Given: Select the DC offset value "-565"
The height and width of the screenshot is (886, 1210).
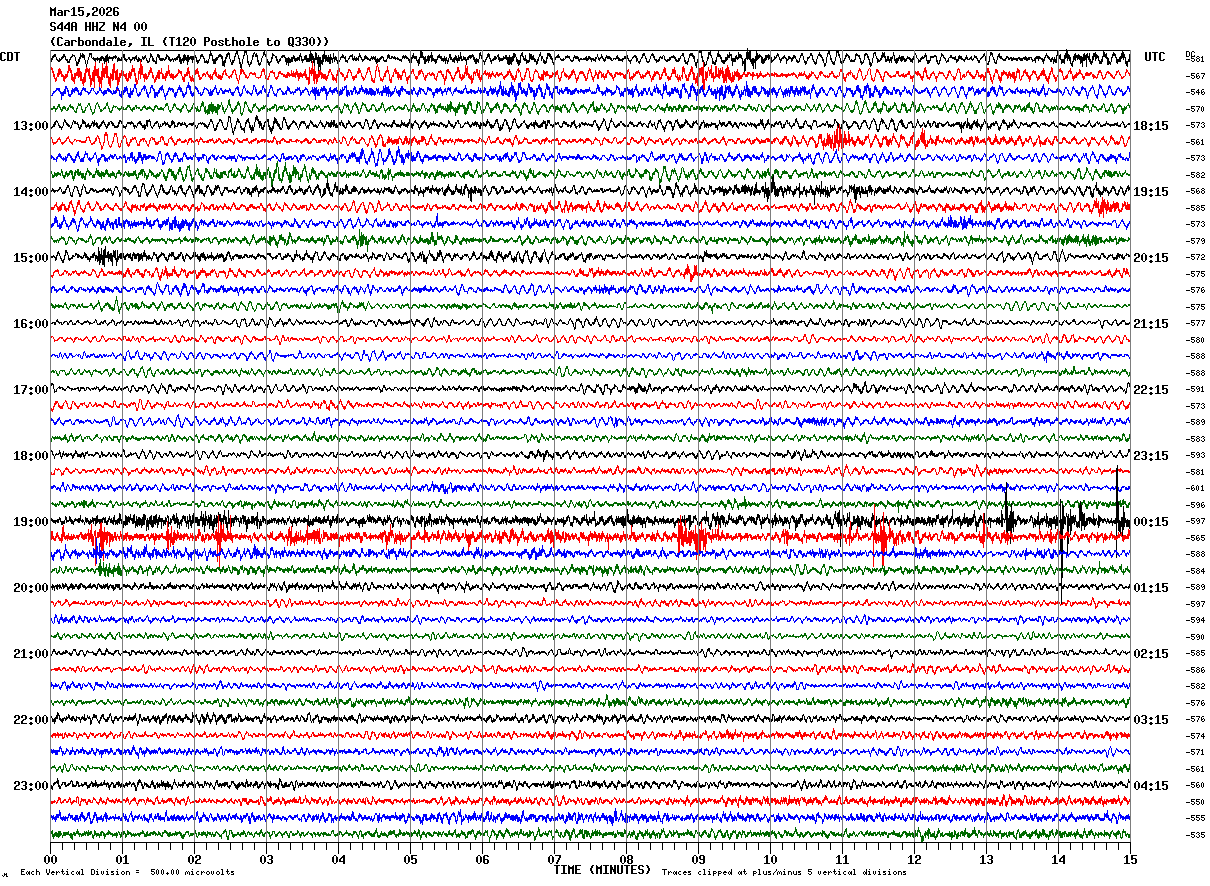Looking at the screenshot, I should 1195,538.
